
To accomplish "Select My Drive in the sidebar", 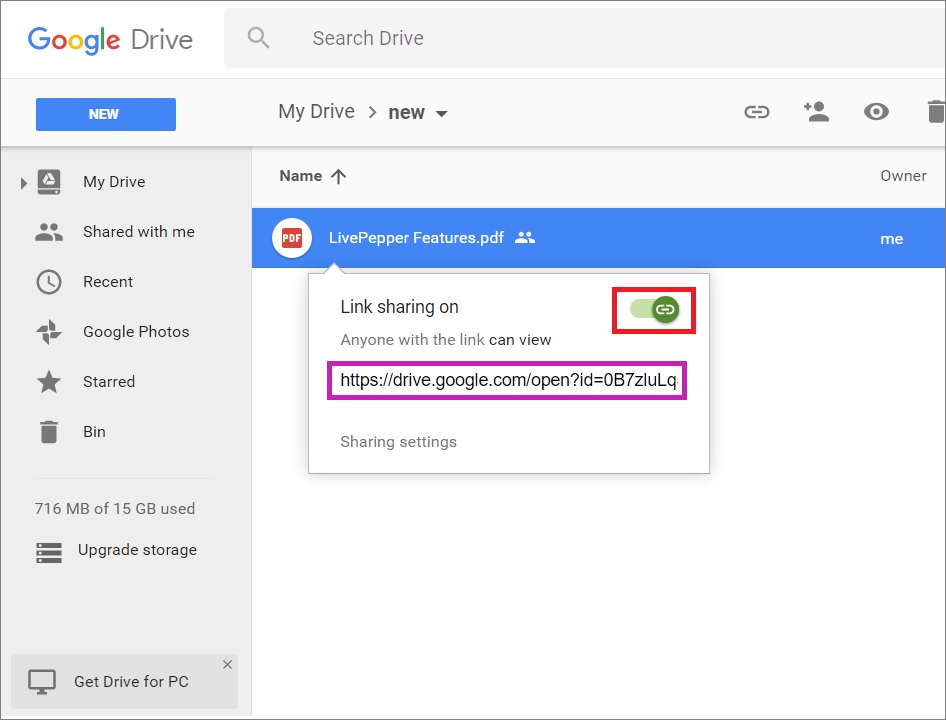I will click(114, 182).
